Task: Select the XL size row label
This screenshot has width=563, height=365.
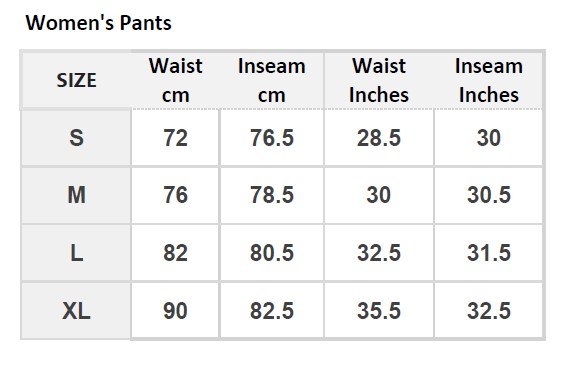Action: click(76, 310)
